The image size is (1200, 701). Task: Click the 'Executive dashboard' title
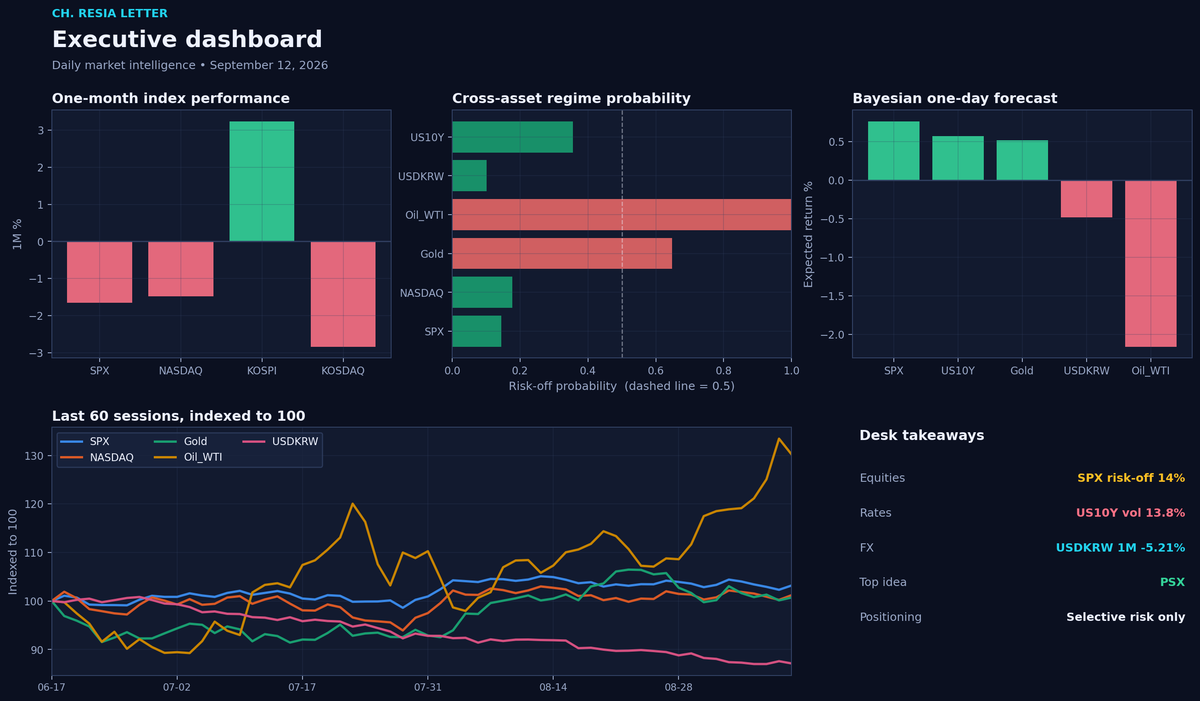[187, 40]
